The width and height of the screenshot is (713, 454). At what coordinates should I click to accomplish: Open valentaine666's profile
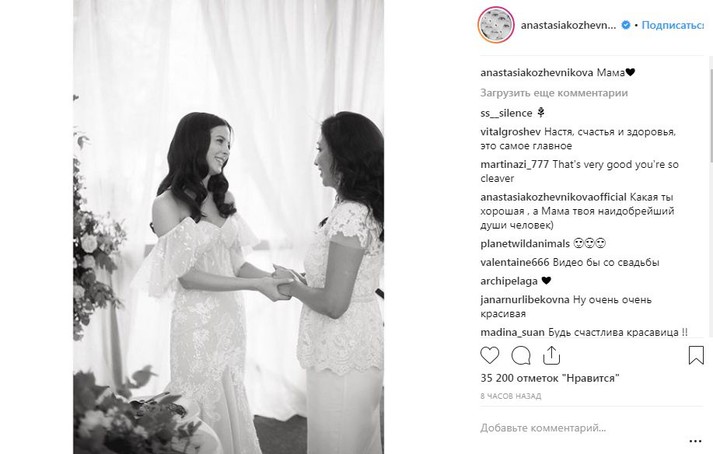coord(515,262)
